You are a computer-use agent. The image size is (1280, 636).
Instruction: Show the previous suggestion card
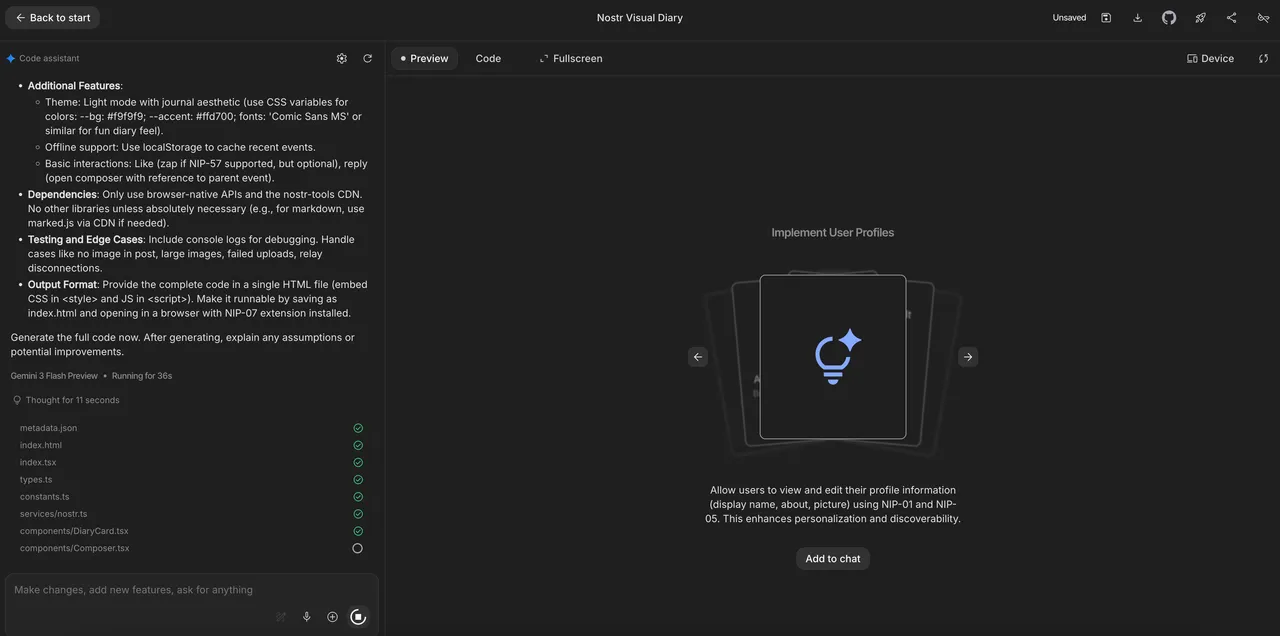click(x=698, y=357)
